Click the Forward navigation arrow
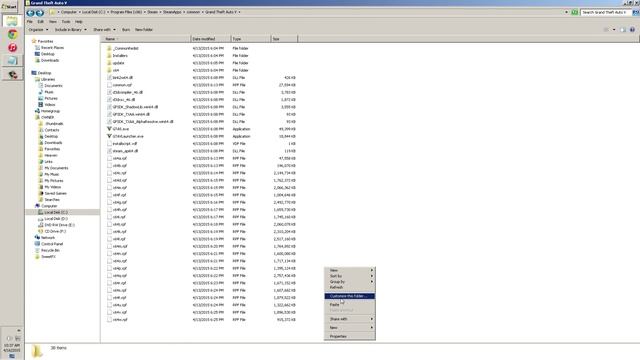This screenshot has height=360, width=640. tap(40, 13)
